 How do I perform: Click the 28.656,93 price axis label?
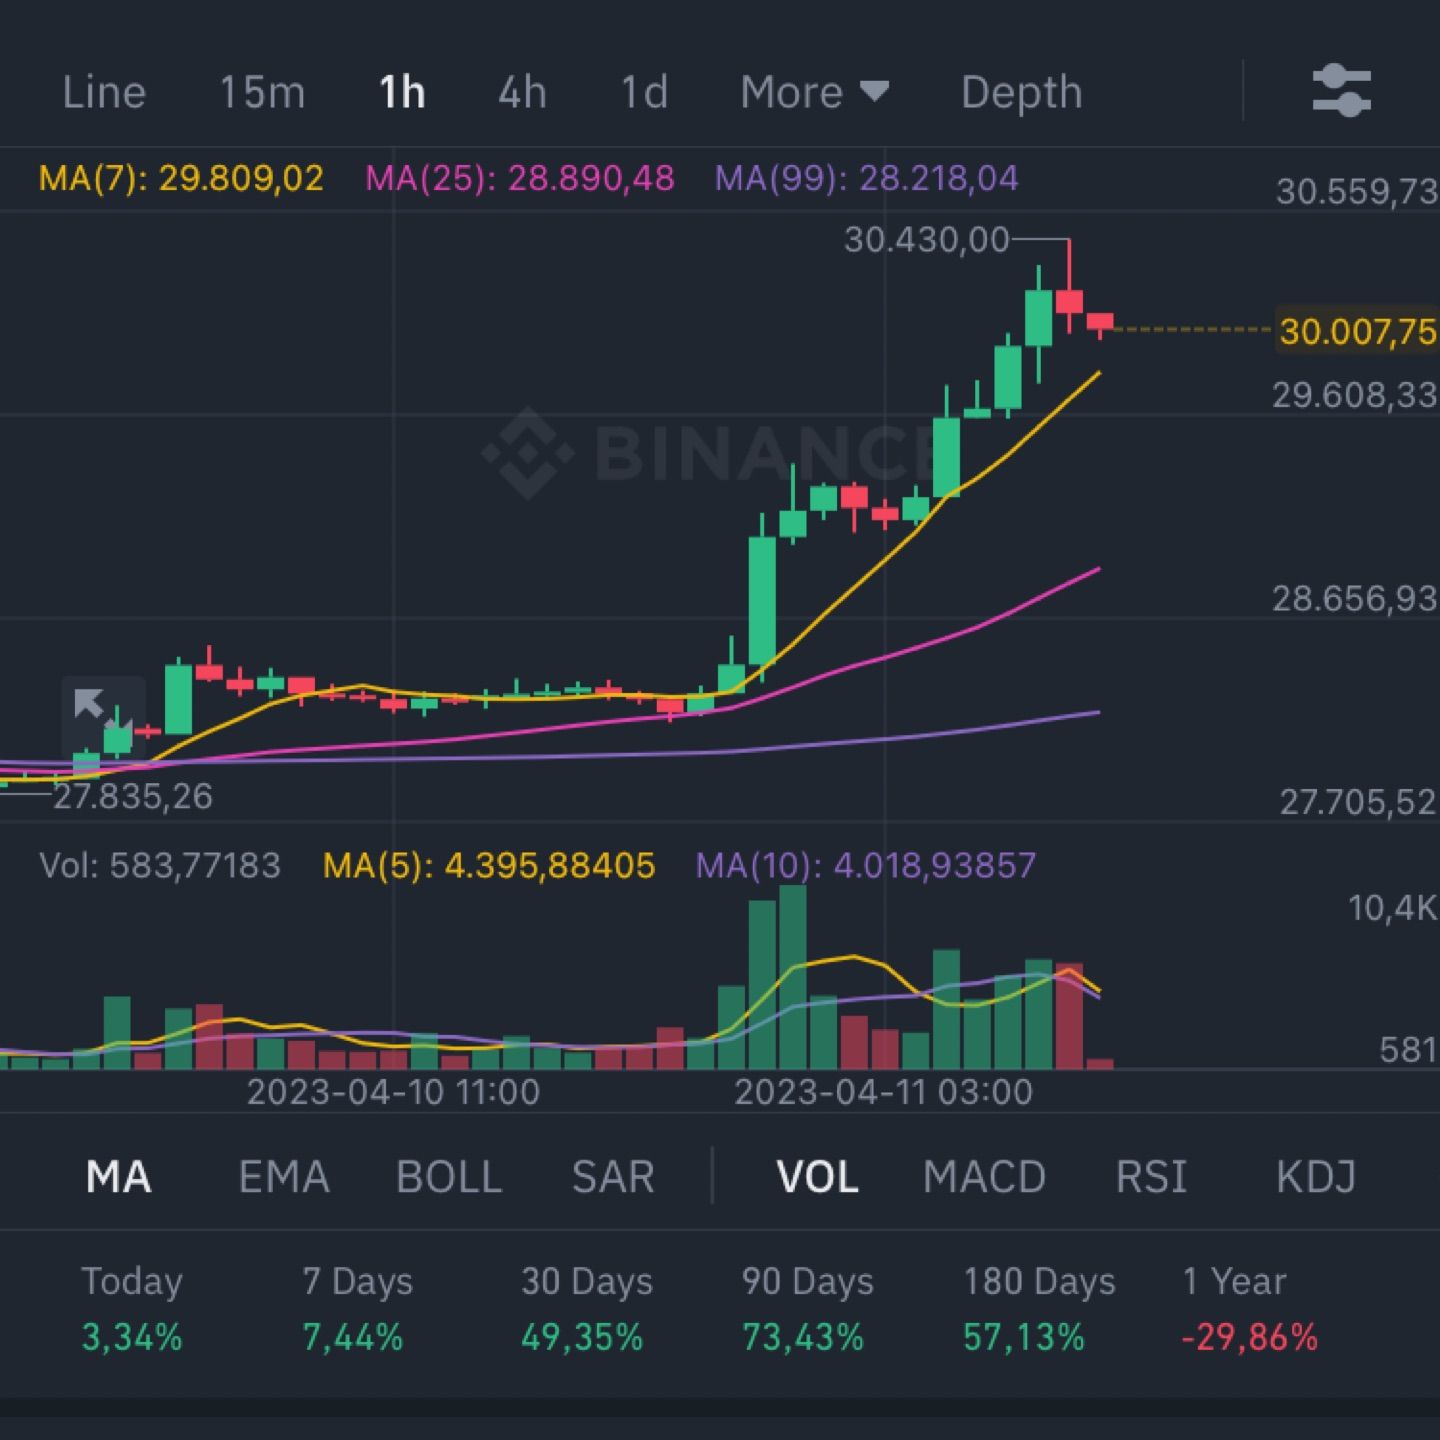pos(1354,598)
